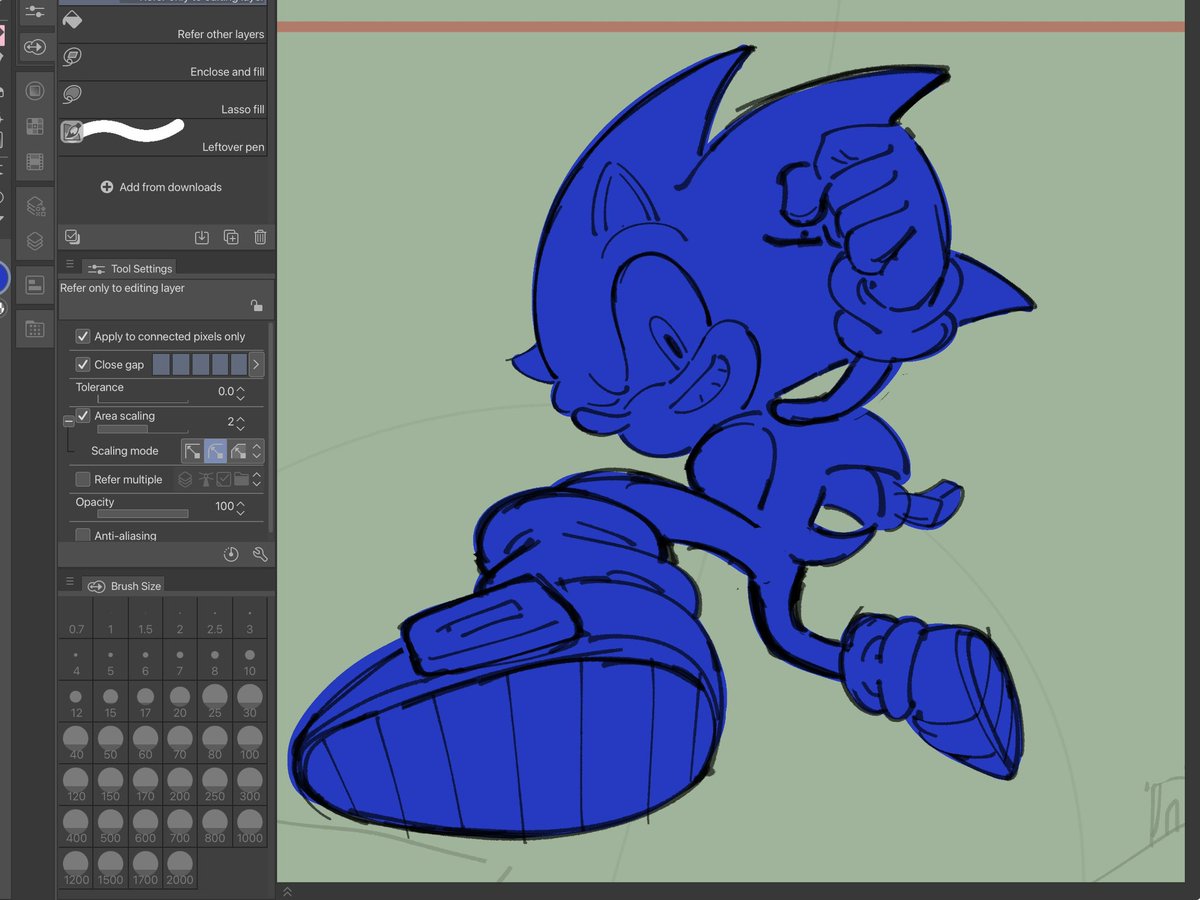Expand the canvas bottom double-chevron

click(287, 891)
